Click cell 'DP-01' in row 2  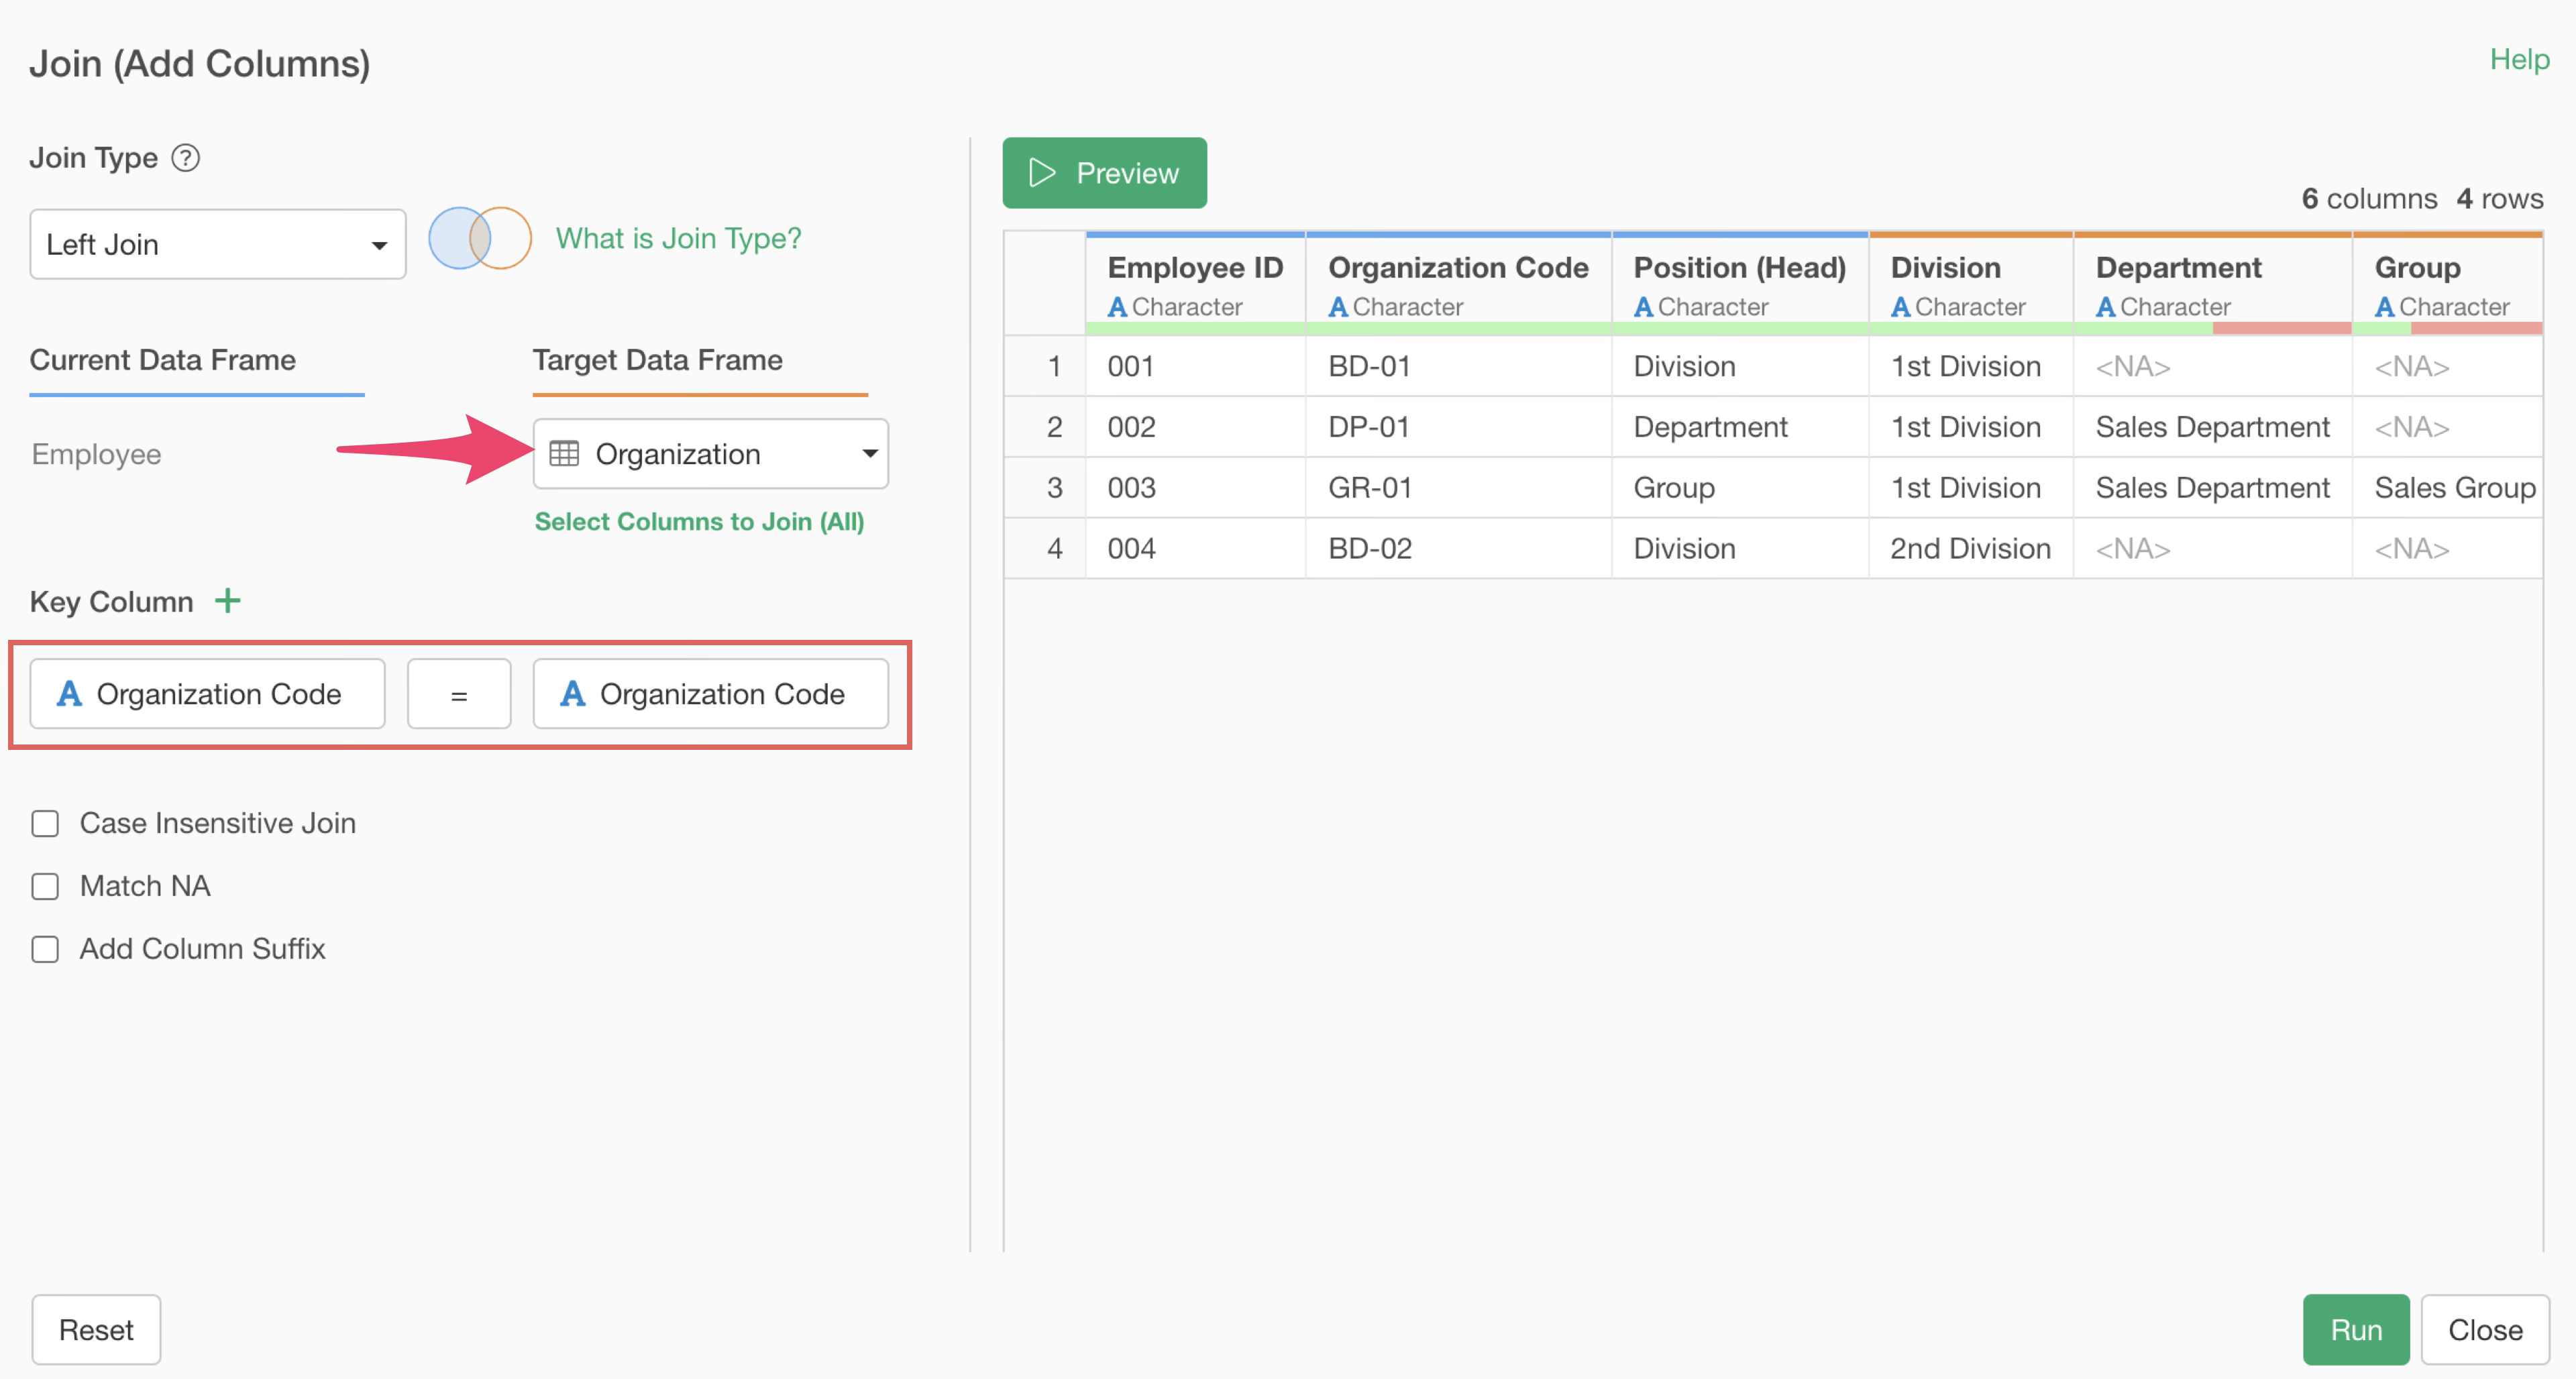[x=1458, y=427]
